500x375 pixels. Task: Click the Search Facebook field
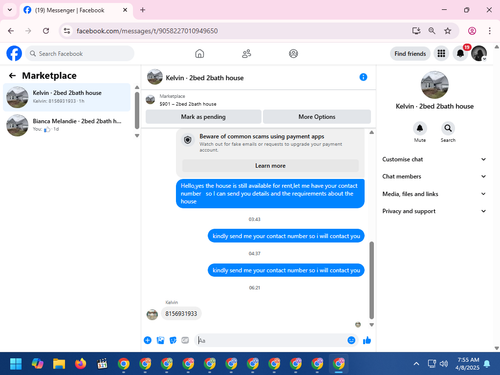click(80, 54)
